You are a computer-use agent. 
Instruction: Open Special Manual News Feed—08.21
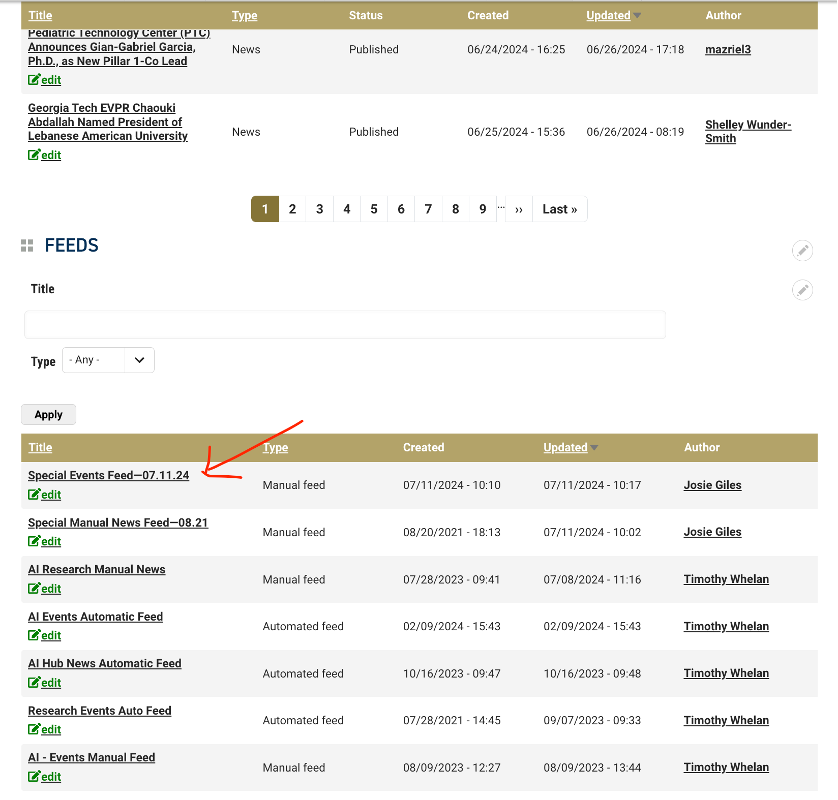tap(118, 523)
